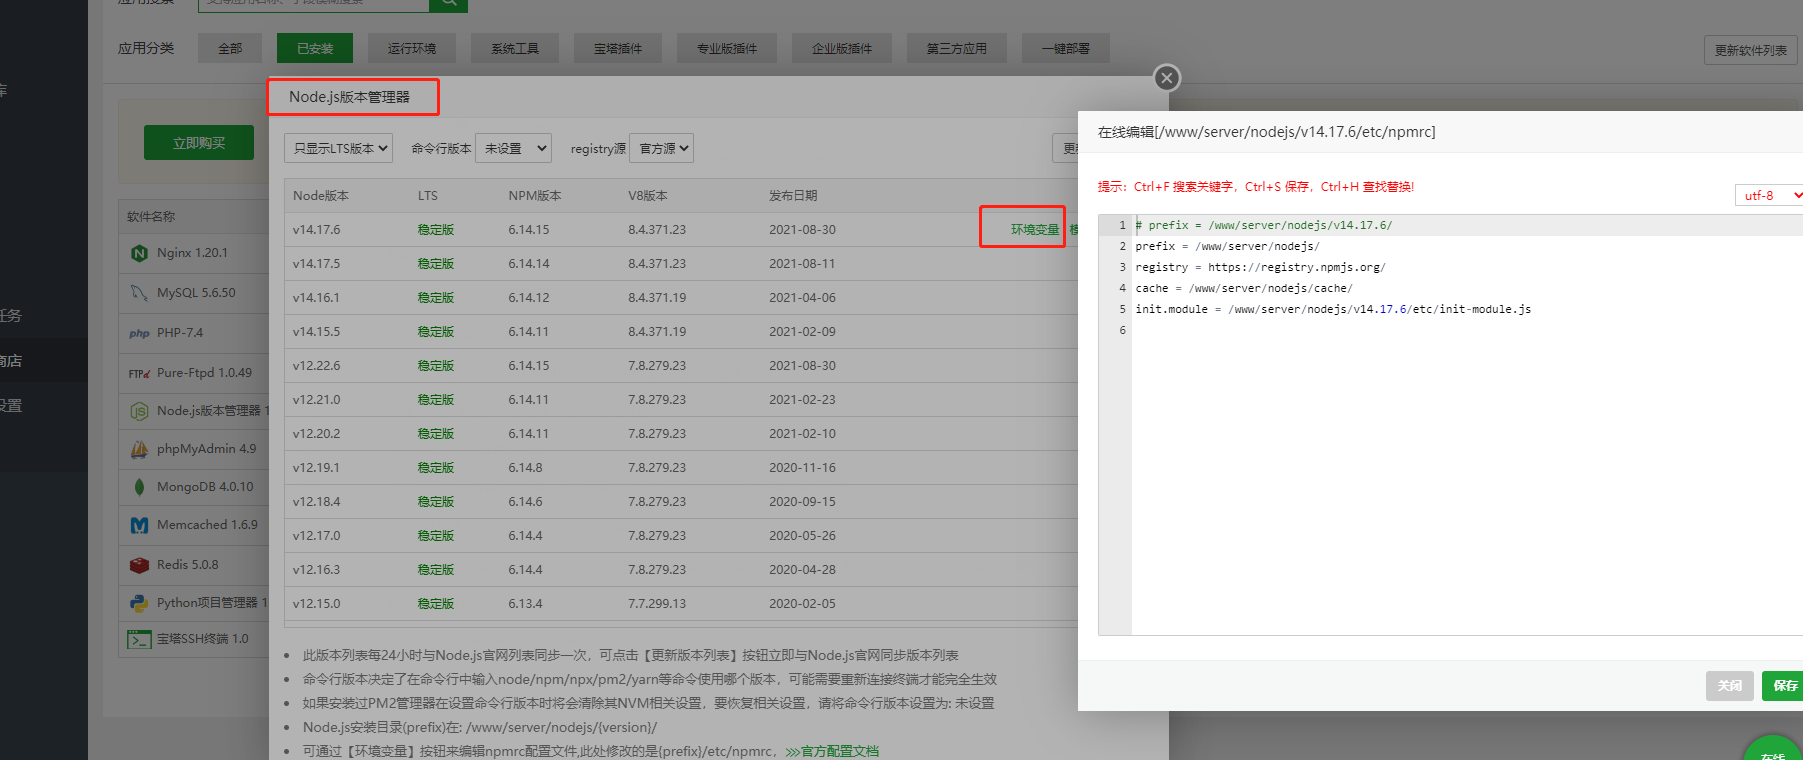Switch to the 一键部署 category tab
This screenshot has width=1803, height=760.
(1066, 48)
